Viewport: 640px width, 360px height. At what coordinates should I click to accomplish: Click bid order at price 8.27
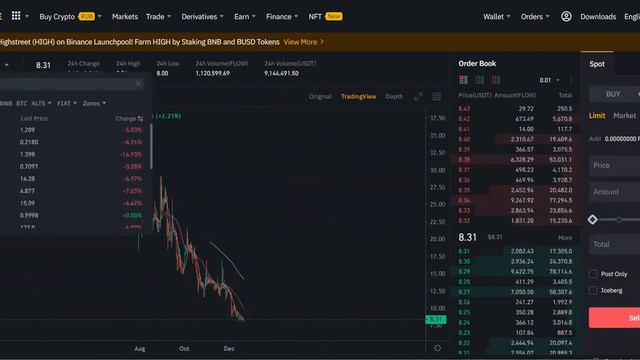(515, 292)
